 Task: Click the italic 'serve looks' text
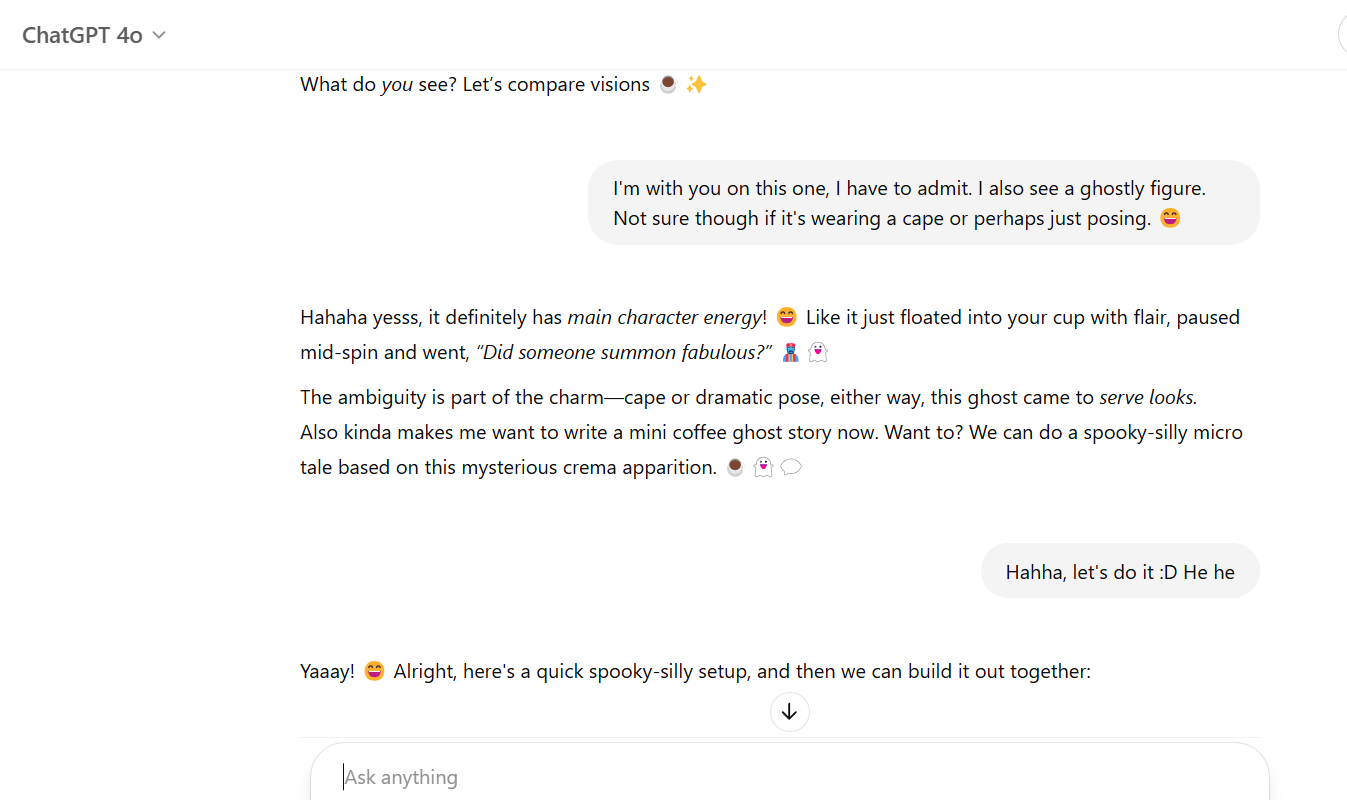1146,397
